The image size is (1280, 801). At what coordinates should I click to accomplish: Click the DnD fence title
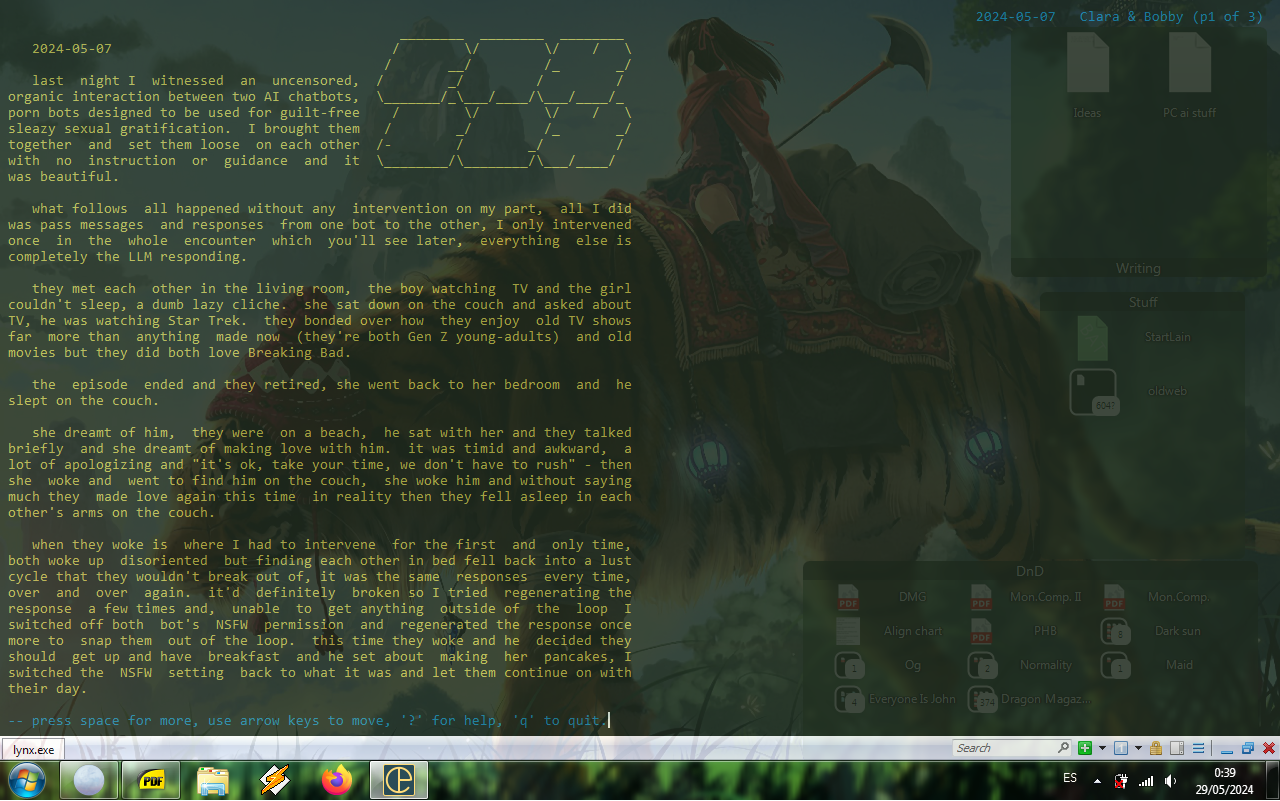(1030, 571)
